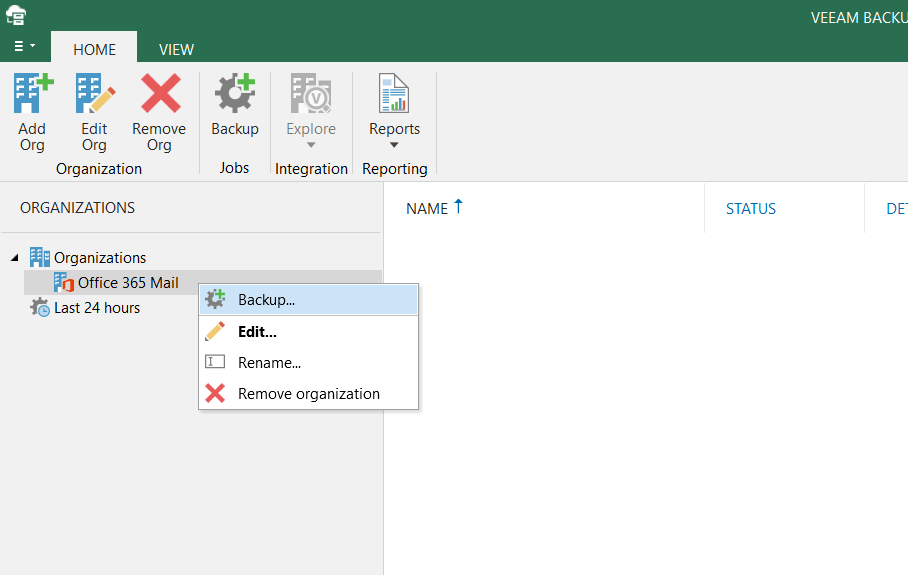This screenshot has height=575, width=908.
Task: Select the Office 365 Mail organization
Action: 128,283
